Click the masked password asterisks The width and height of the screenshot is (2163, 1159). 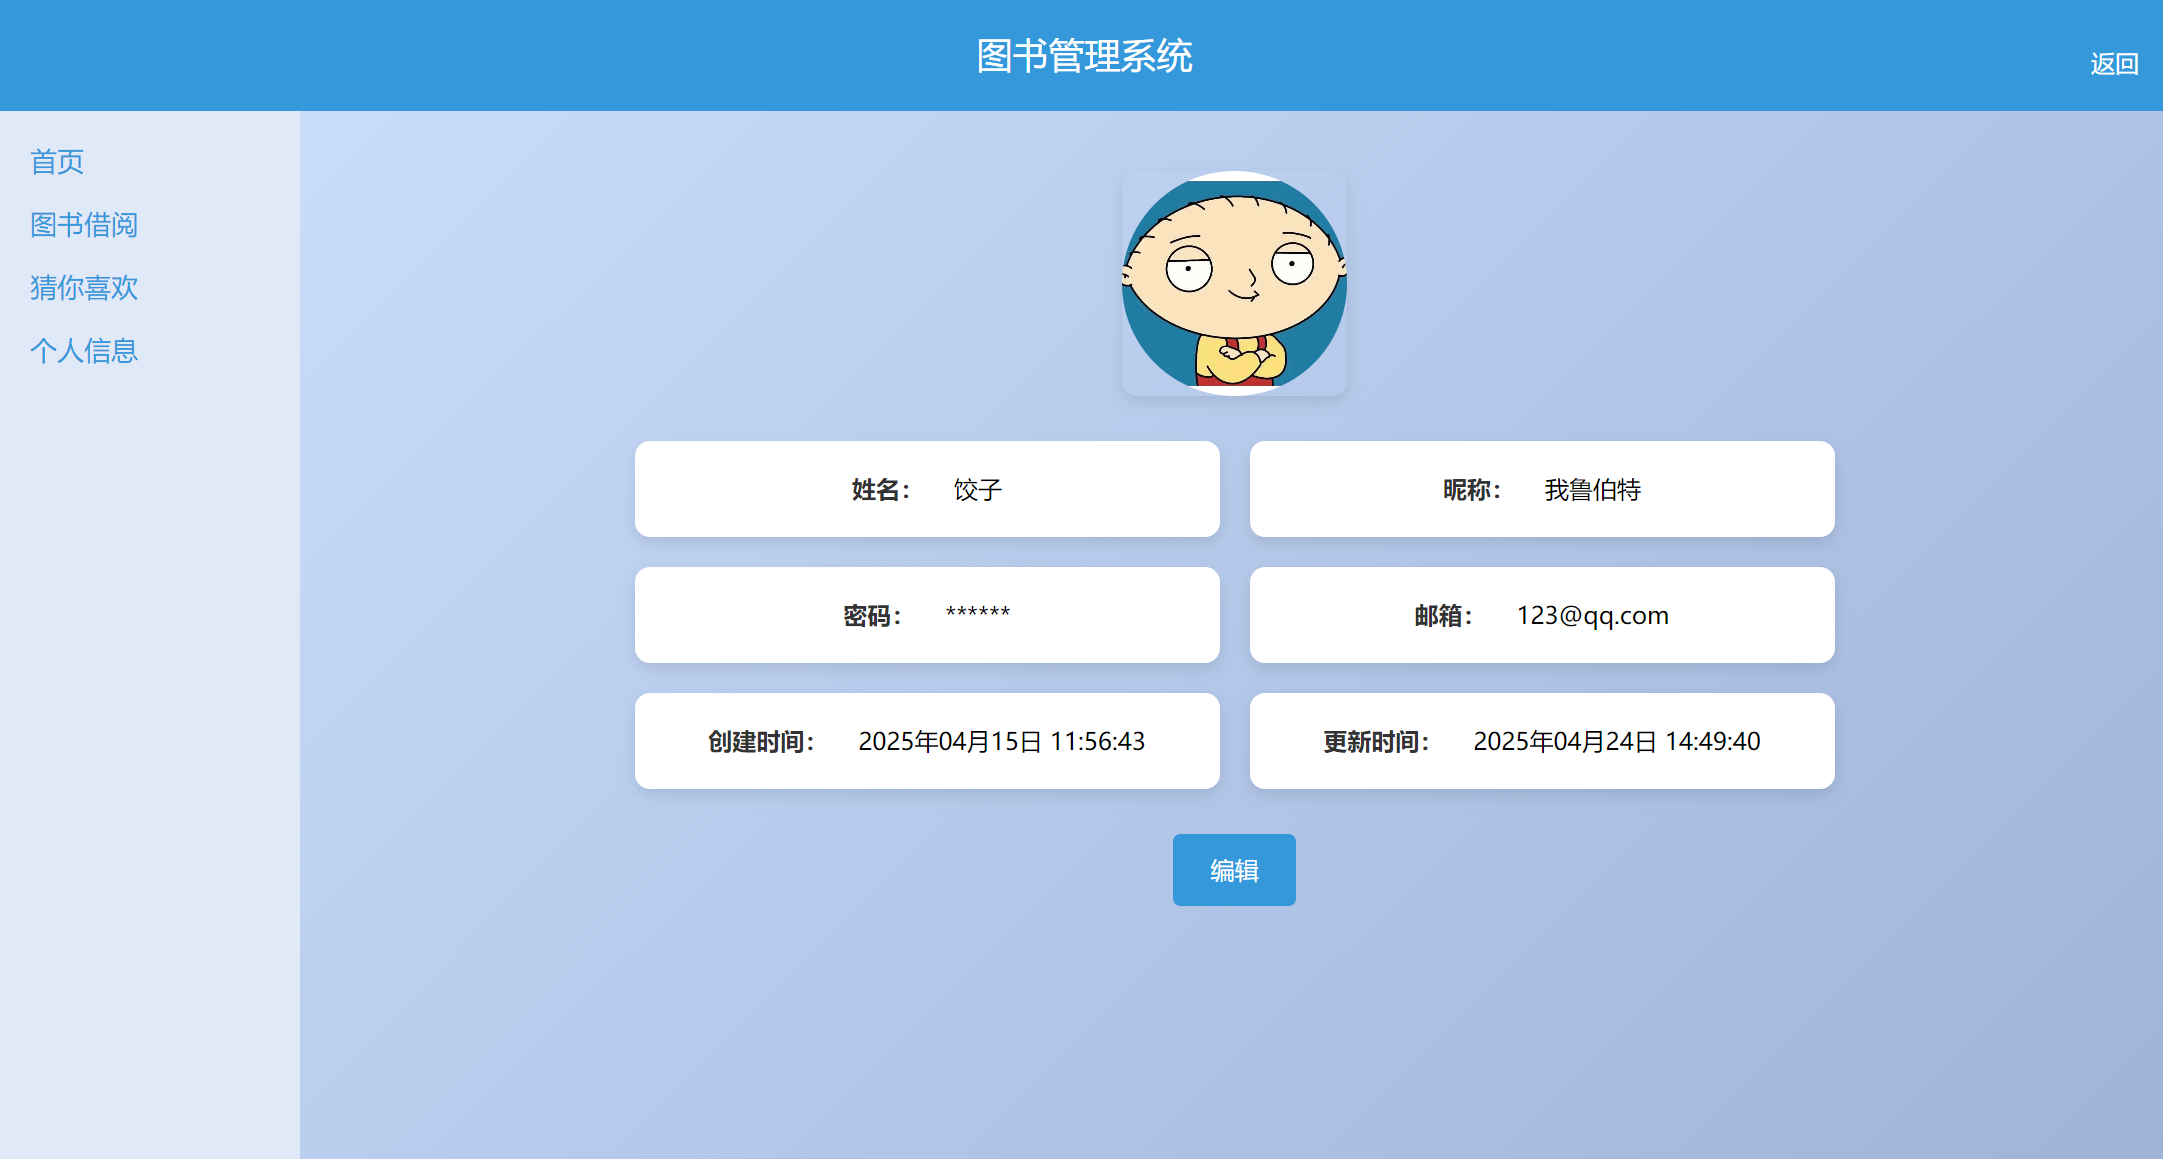click(977, 612)
